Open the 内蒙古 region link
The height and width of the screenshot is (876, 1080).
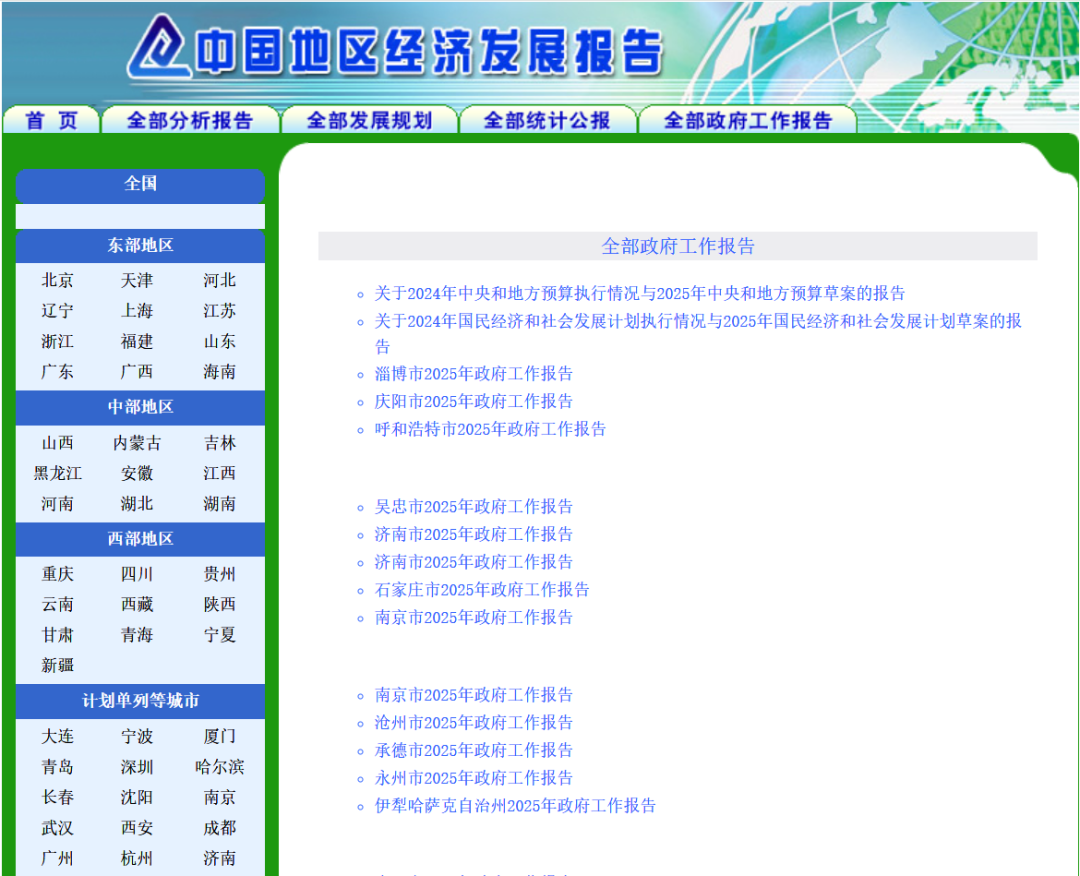tap(137, 443)
